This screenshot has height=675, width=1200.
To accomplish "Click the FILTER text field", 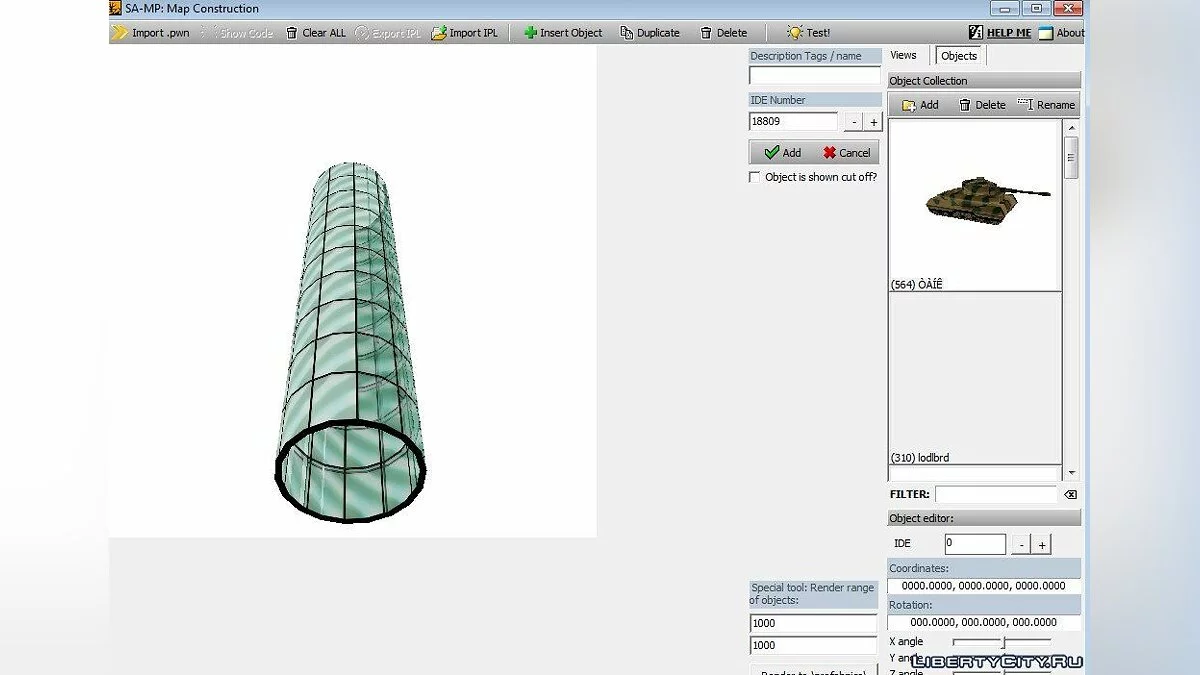I will pyautogui.click(x=995, y=494).
